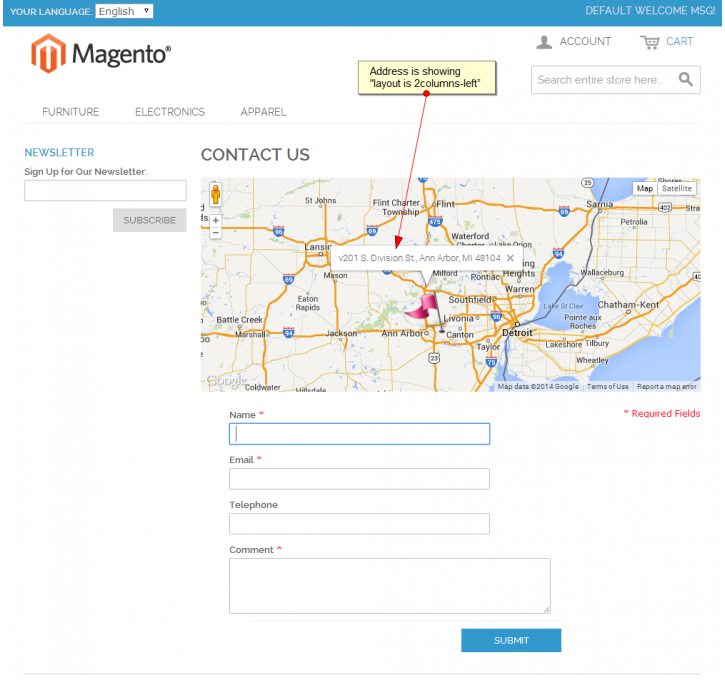This screenshot has width=725, height=680.
Task: Zoom out the map with minus
Action: (x=215, y=233)
